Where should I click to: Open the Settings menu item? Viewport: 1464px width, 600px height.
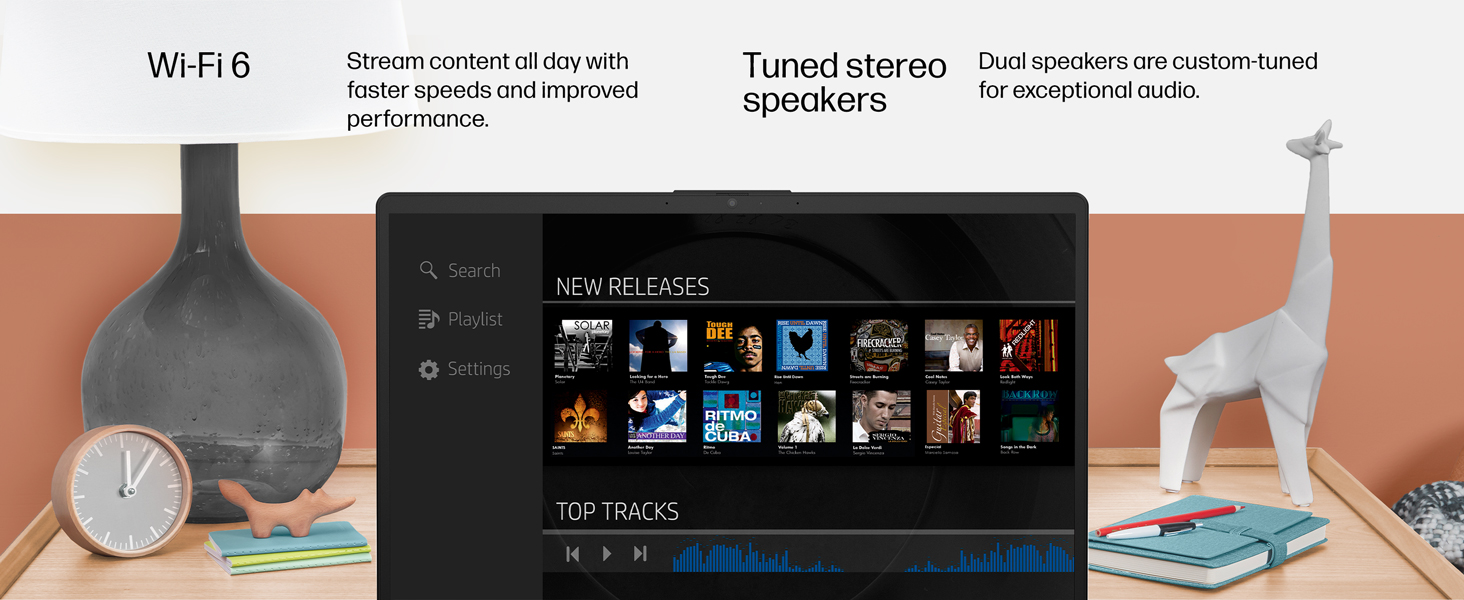[x=464, y=369]
